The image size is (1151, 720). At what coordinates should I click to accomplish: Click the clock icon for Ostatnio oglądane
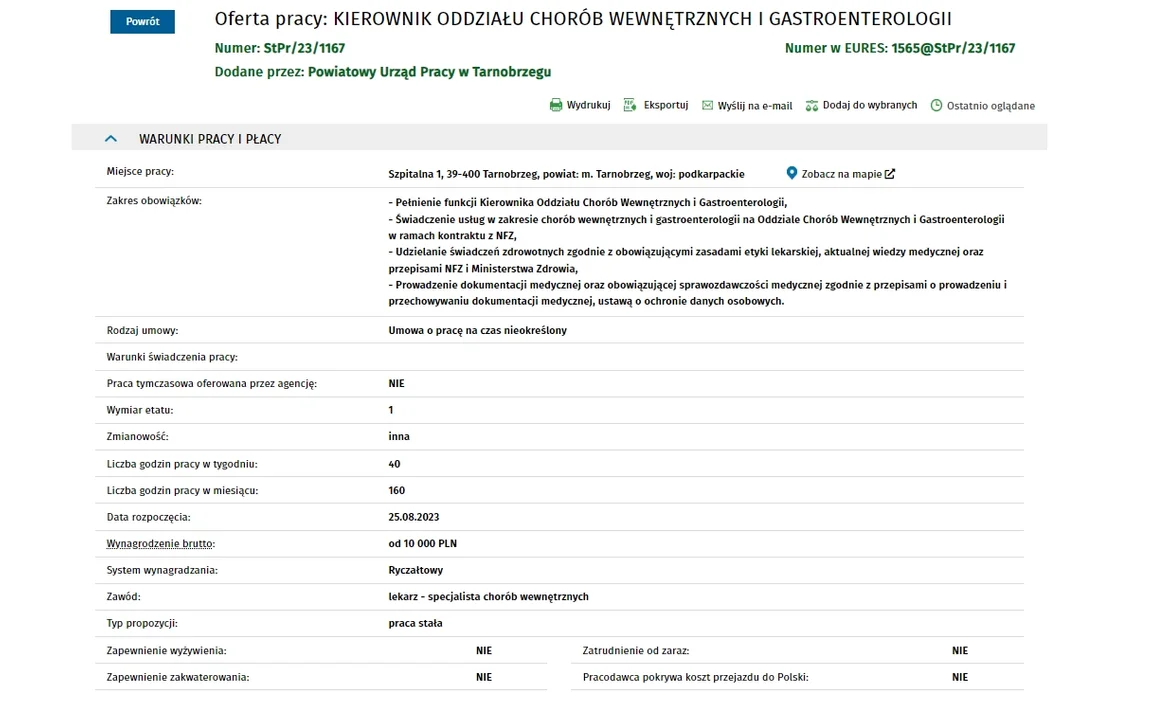point(936,106)
